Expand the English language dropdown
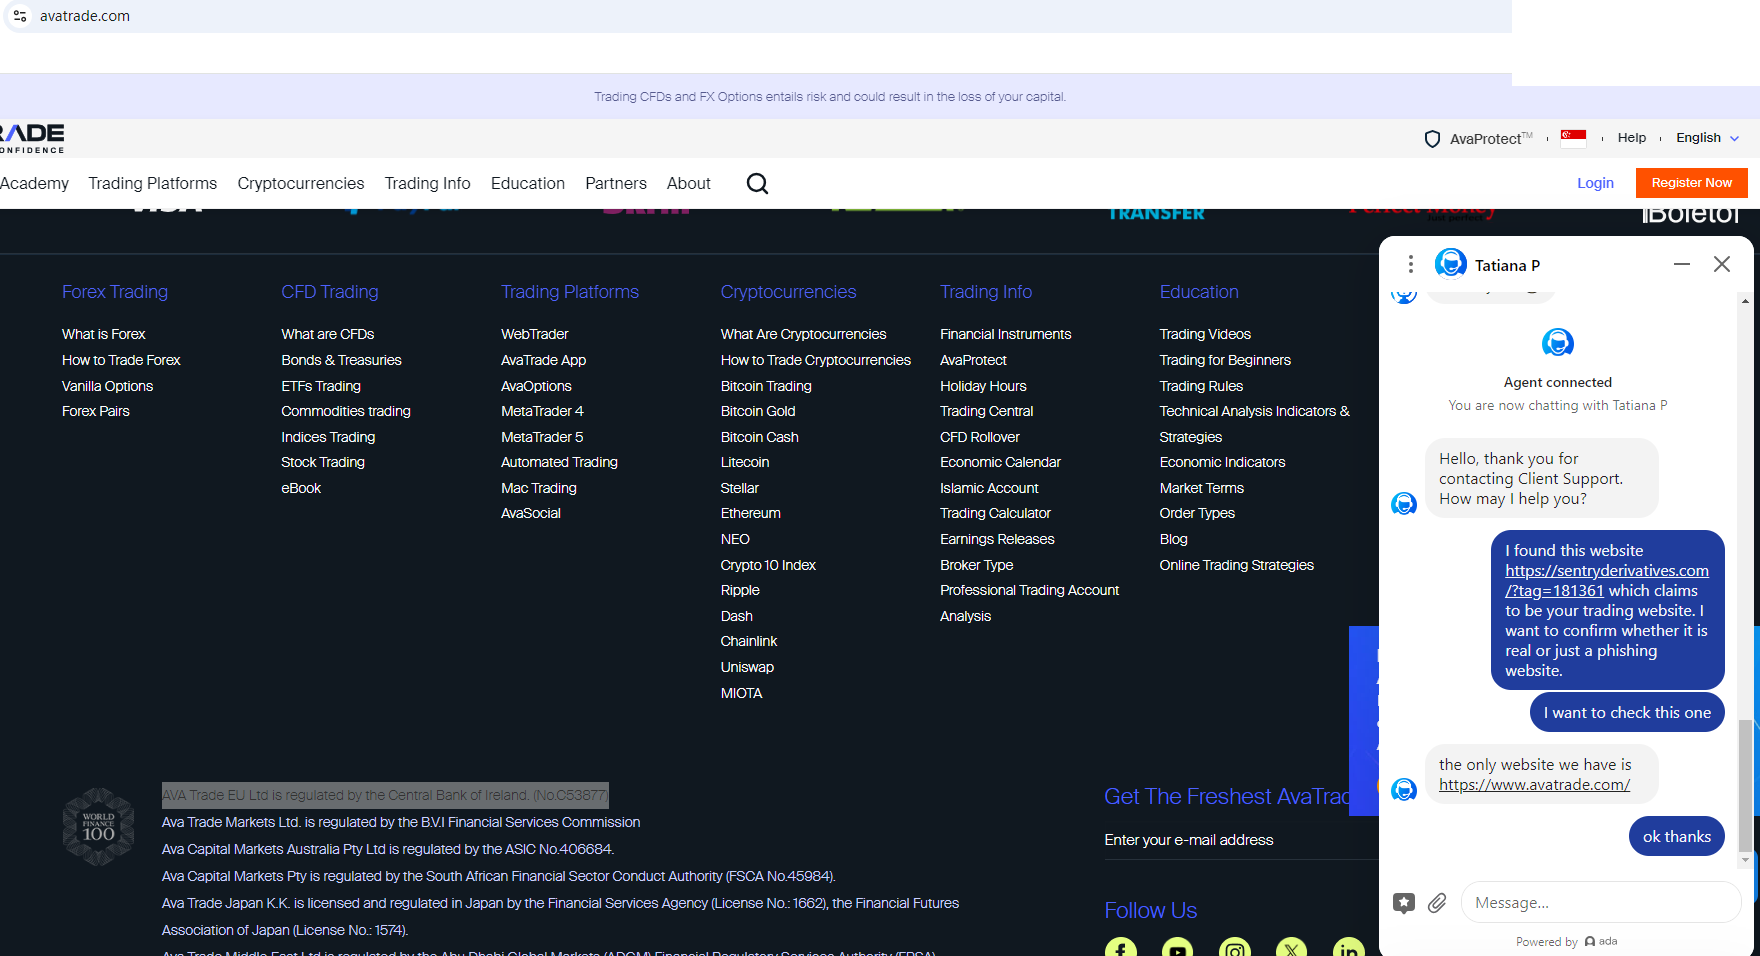1760x956 pixels. click(x=1707, y=138)
